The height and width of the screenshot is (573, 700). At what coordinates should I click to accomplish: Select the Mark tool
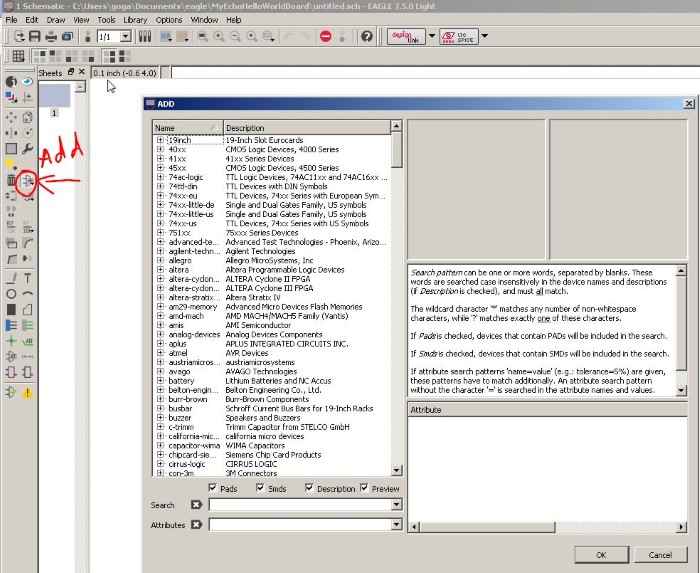point(28,97)
